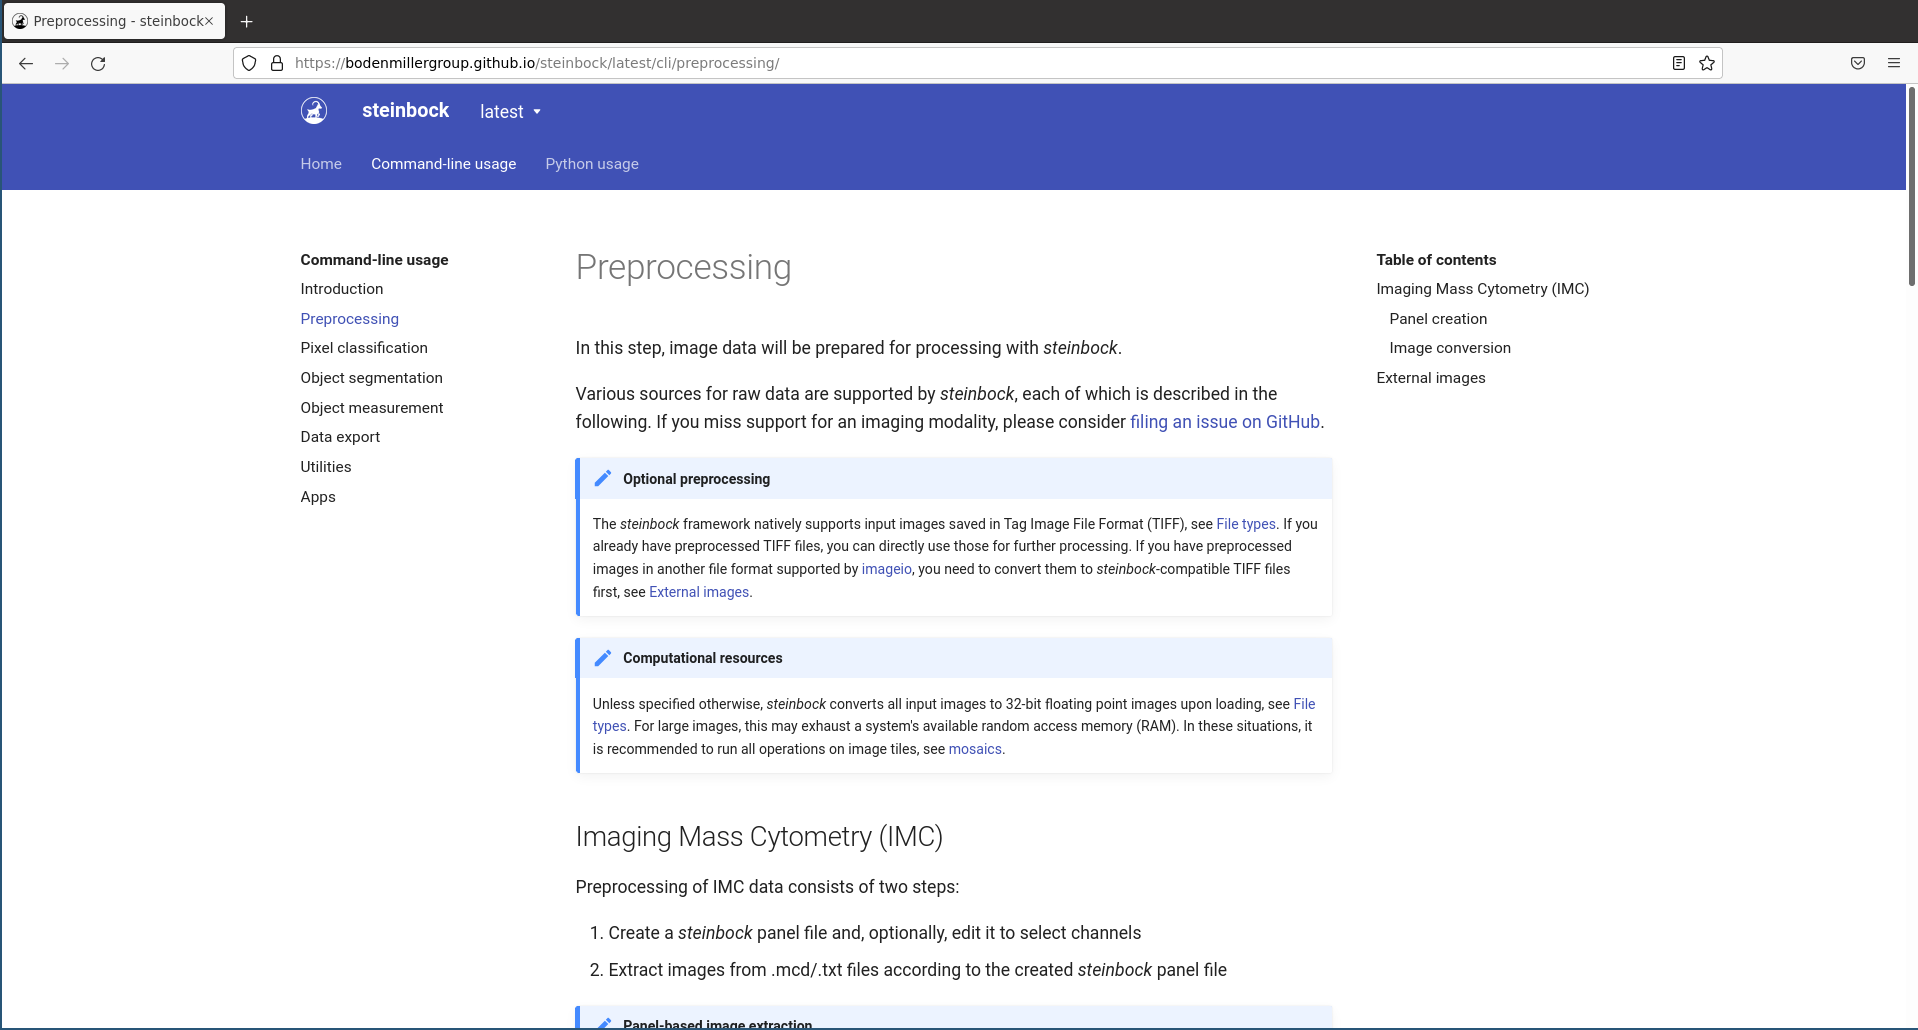Reload the current page

[98, 63]
